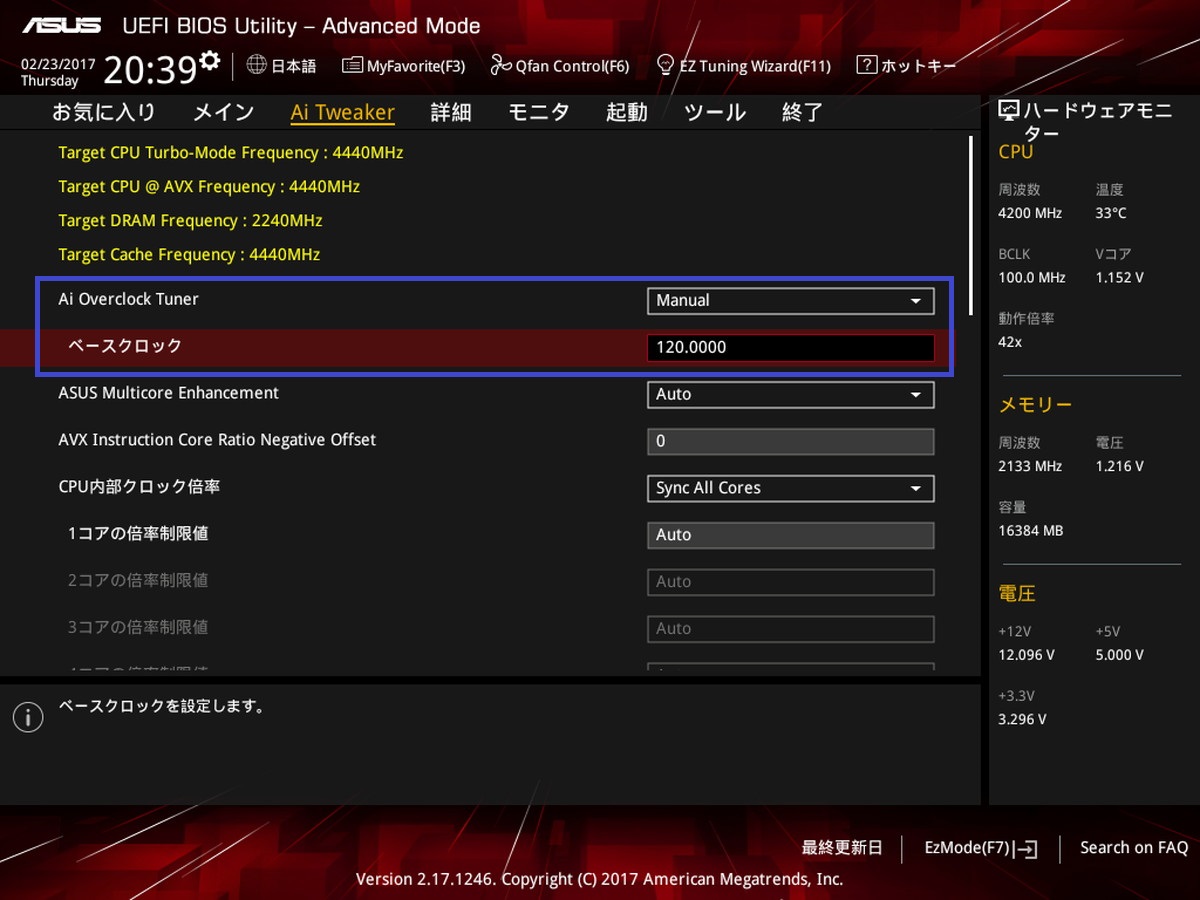Click Target Cache Frequency 4440MHz text
Image resolution: width=1200 pixels, height=900 pixels.
pos(189,255)
